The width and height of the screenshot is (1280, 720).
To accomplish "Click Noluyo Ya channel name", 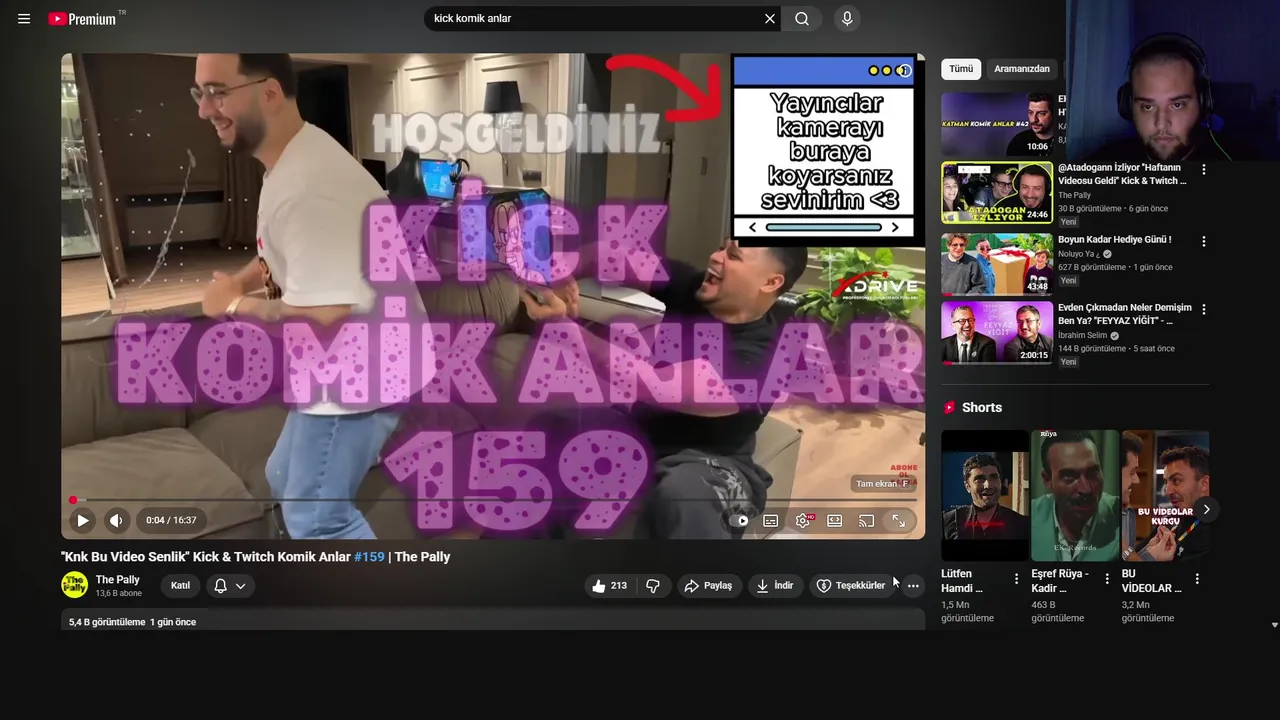I will 1078,254.
